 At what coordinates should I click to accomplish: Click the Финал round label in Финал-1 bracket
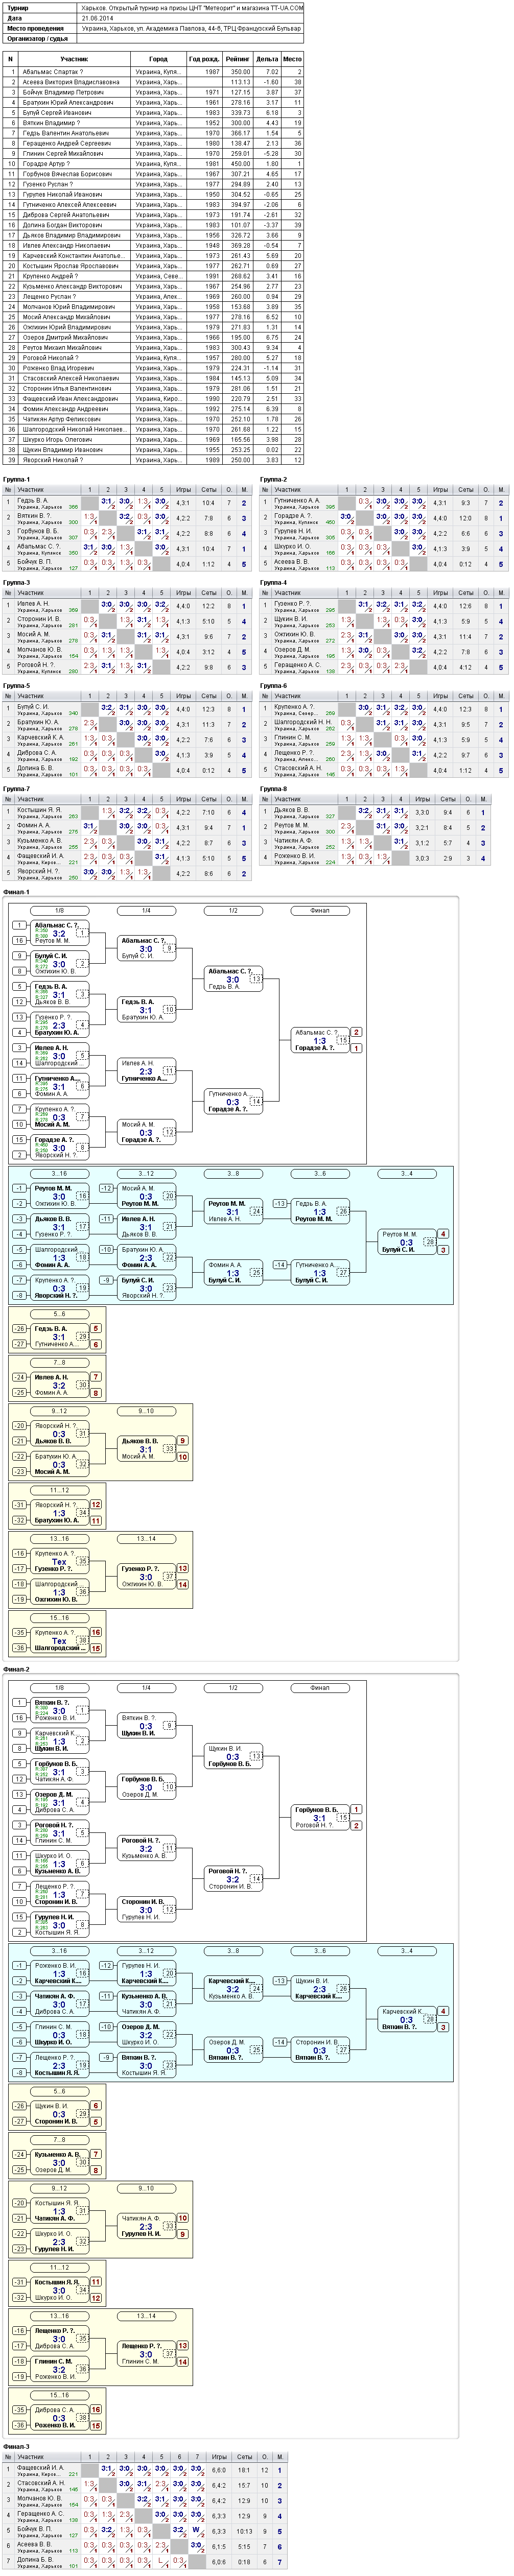320,910
